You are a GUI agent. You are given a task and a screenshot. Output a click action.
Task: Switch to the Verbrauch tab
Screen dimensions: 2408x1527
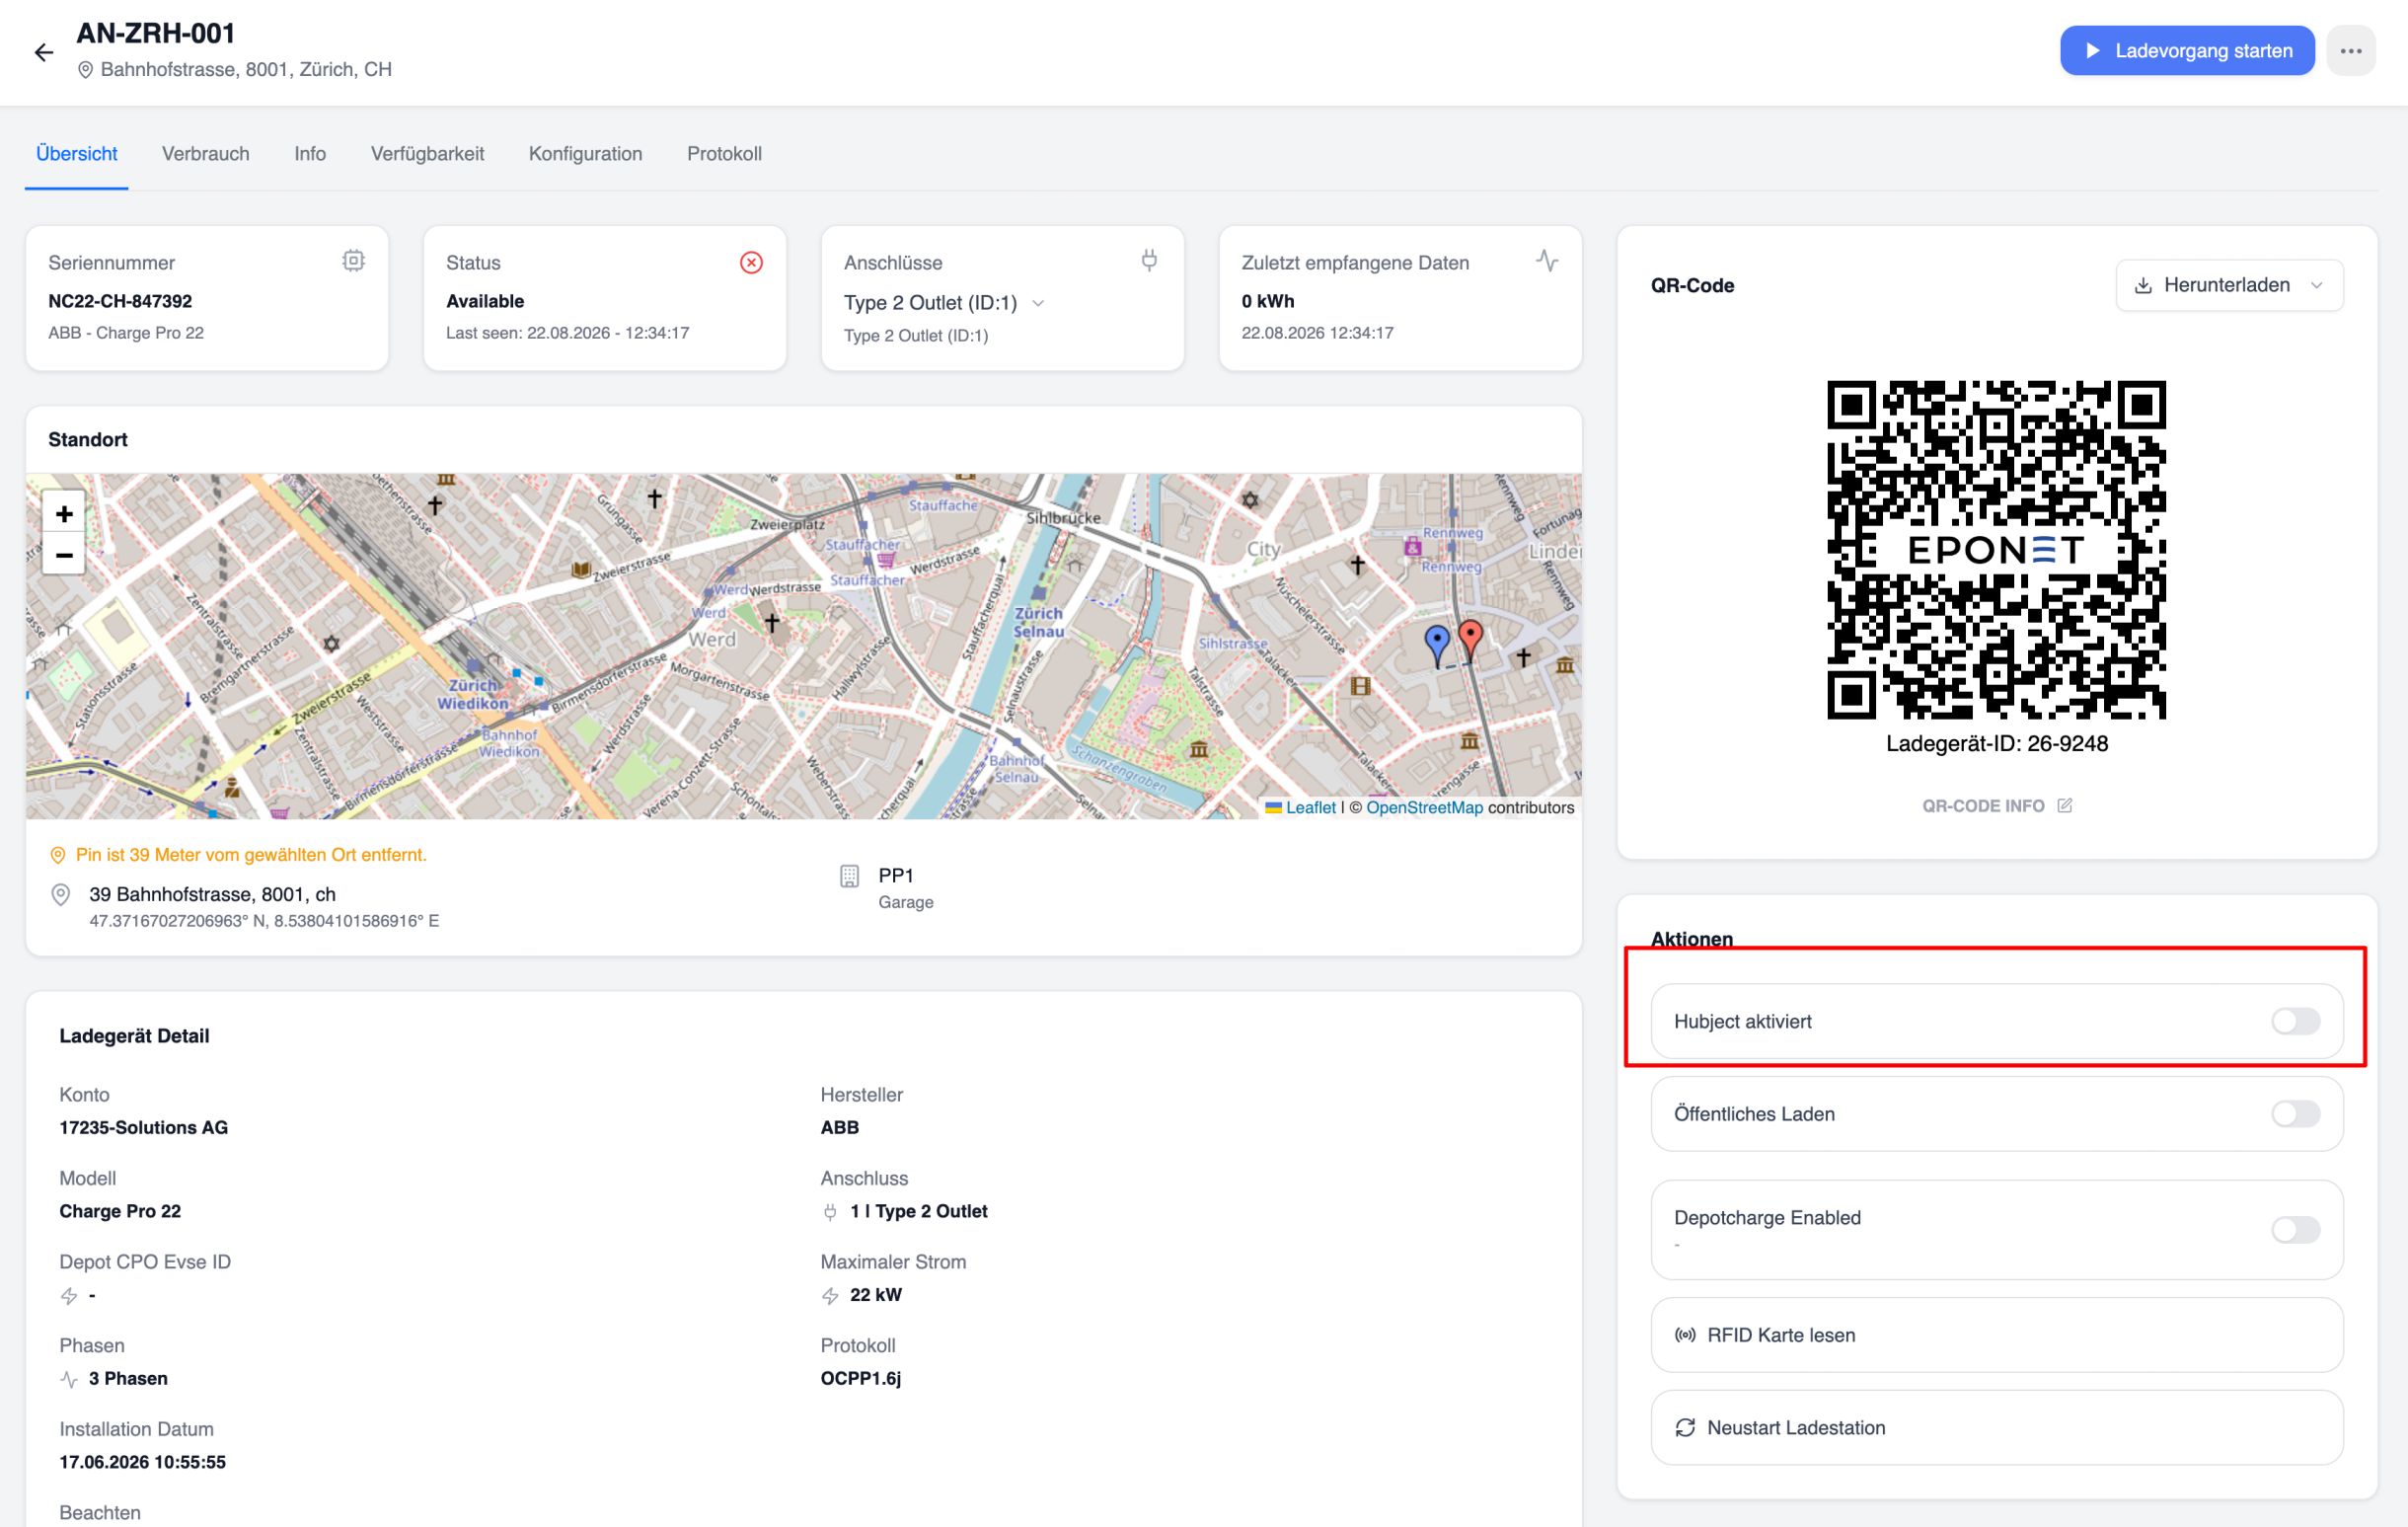(x=206, y=154)
